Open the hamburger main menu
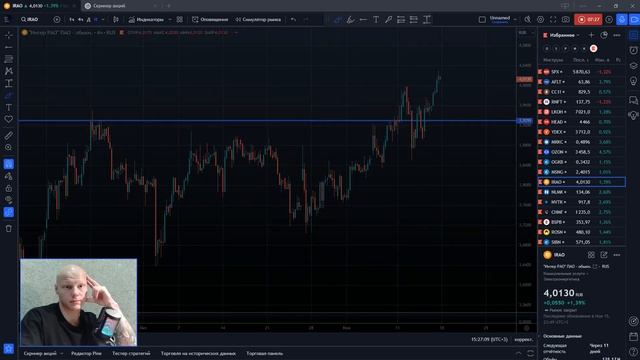Viewport: 640px width, 360px height. point(7,20)
